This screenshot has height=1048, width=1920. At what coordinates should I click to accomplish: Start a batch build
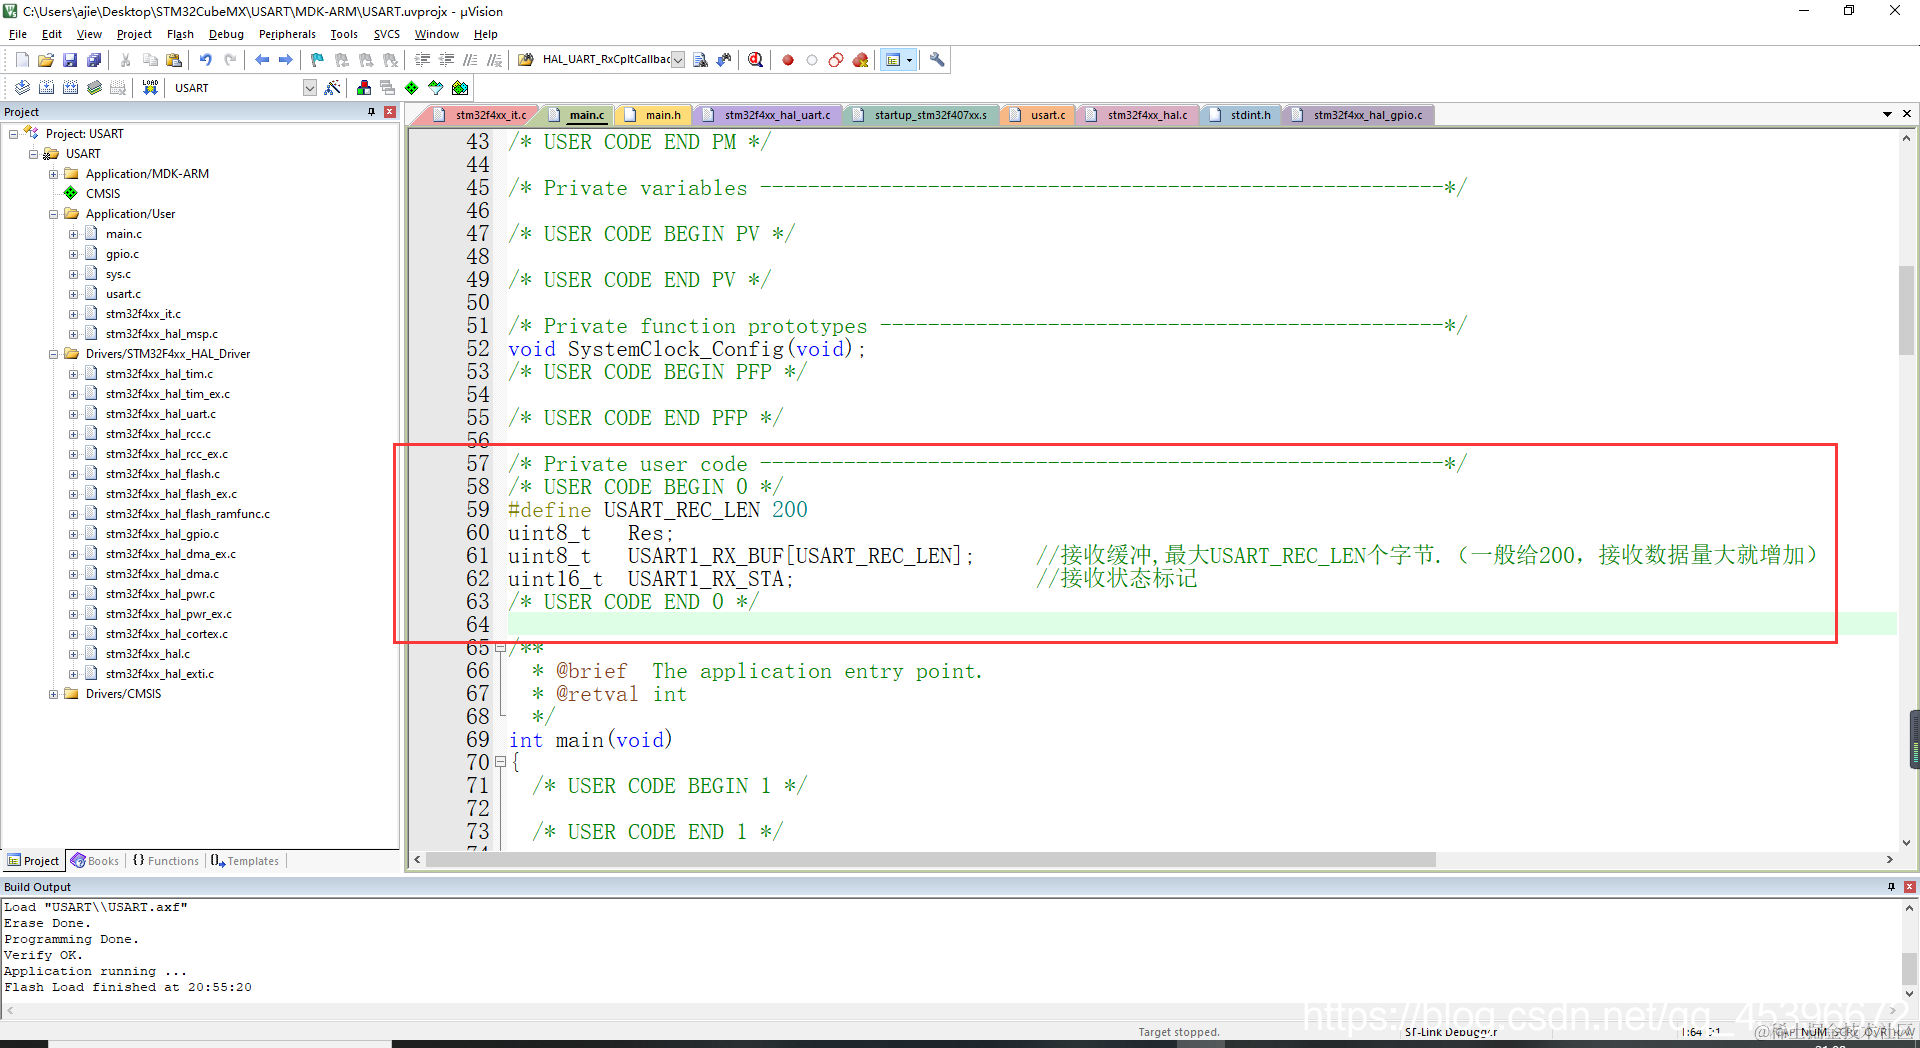(x=94, y=88)
